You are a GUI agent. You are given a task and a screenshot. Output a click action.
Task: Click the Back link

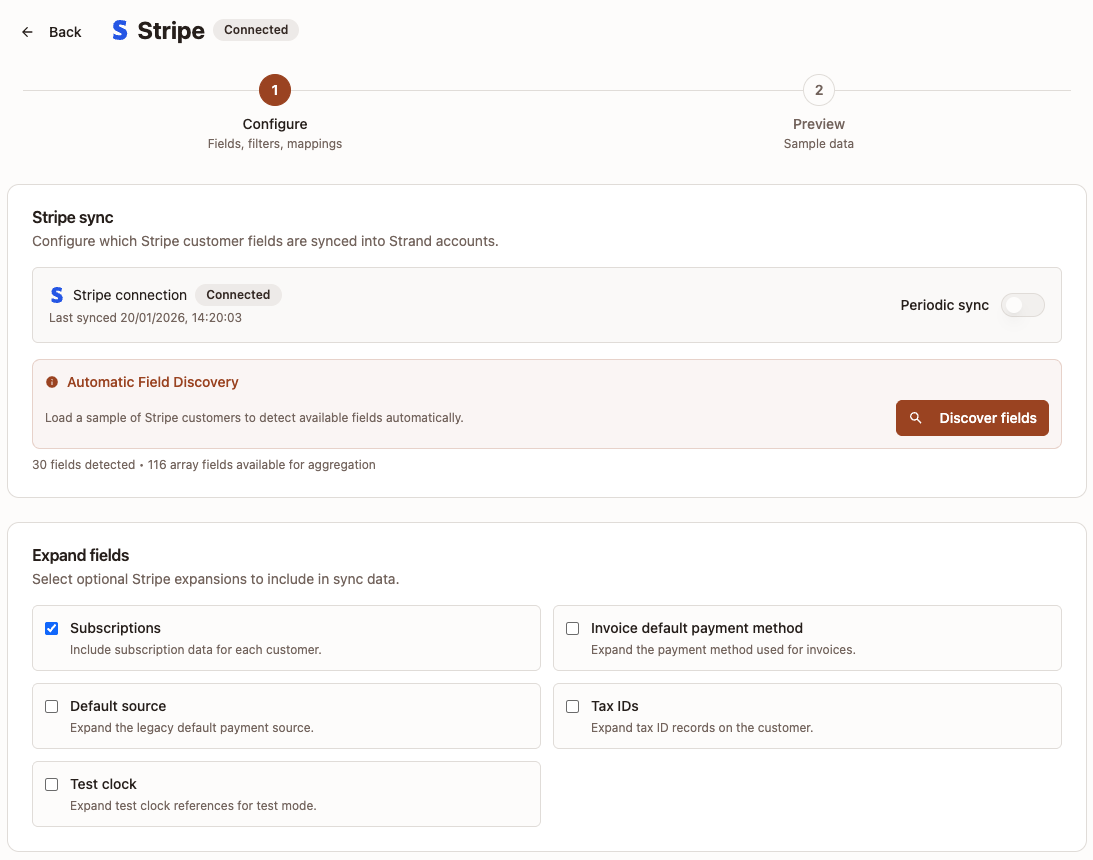coord(65,31)
